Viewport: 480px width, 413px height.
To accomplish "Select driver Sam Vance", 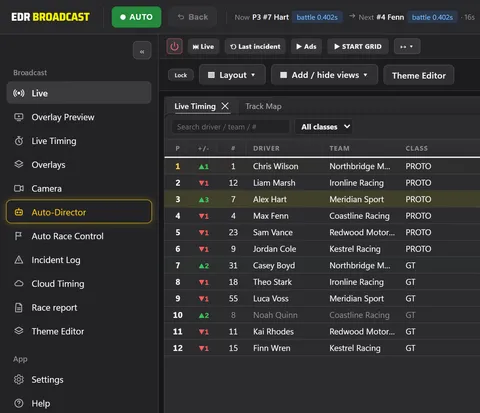I will (x=322, y=232).
